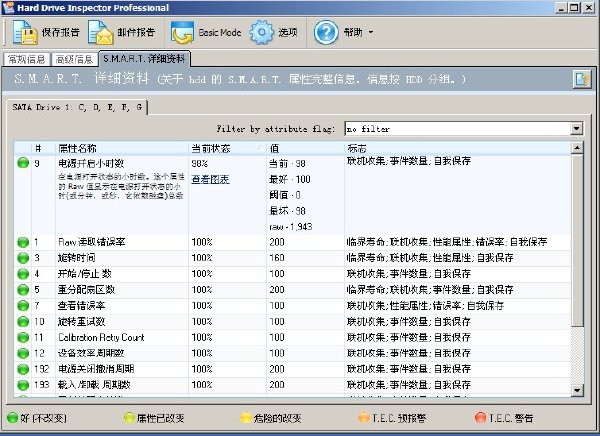This screenshot has height=436, width=600.
Task: Click the Mail Report envelope icon (邮件报告)
Action: (x=101, y=33)
